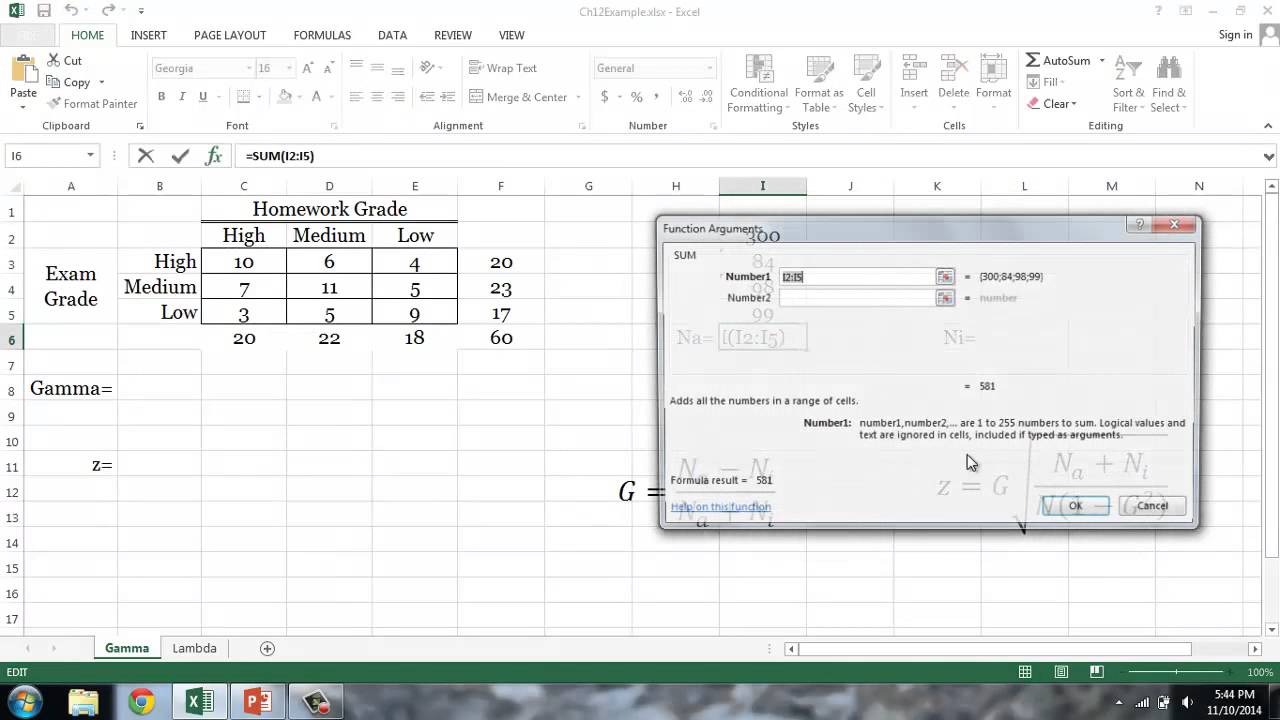
Task: Click the Insert Function fx icon
Action: click(213, 156)
